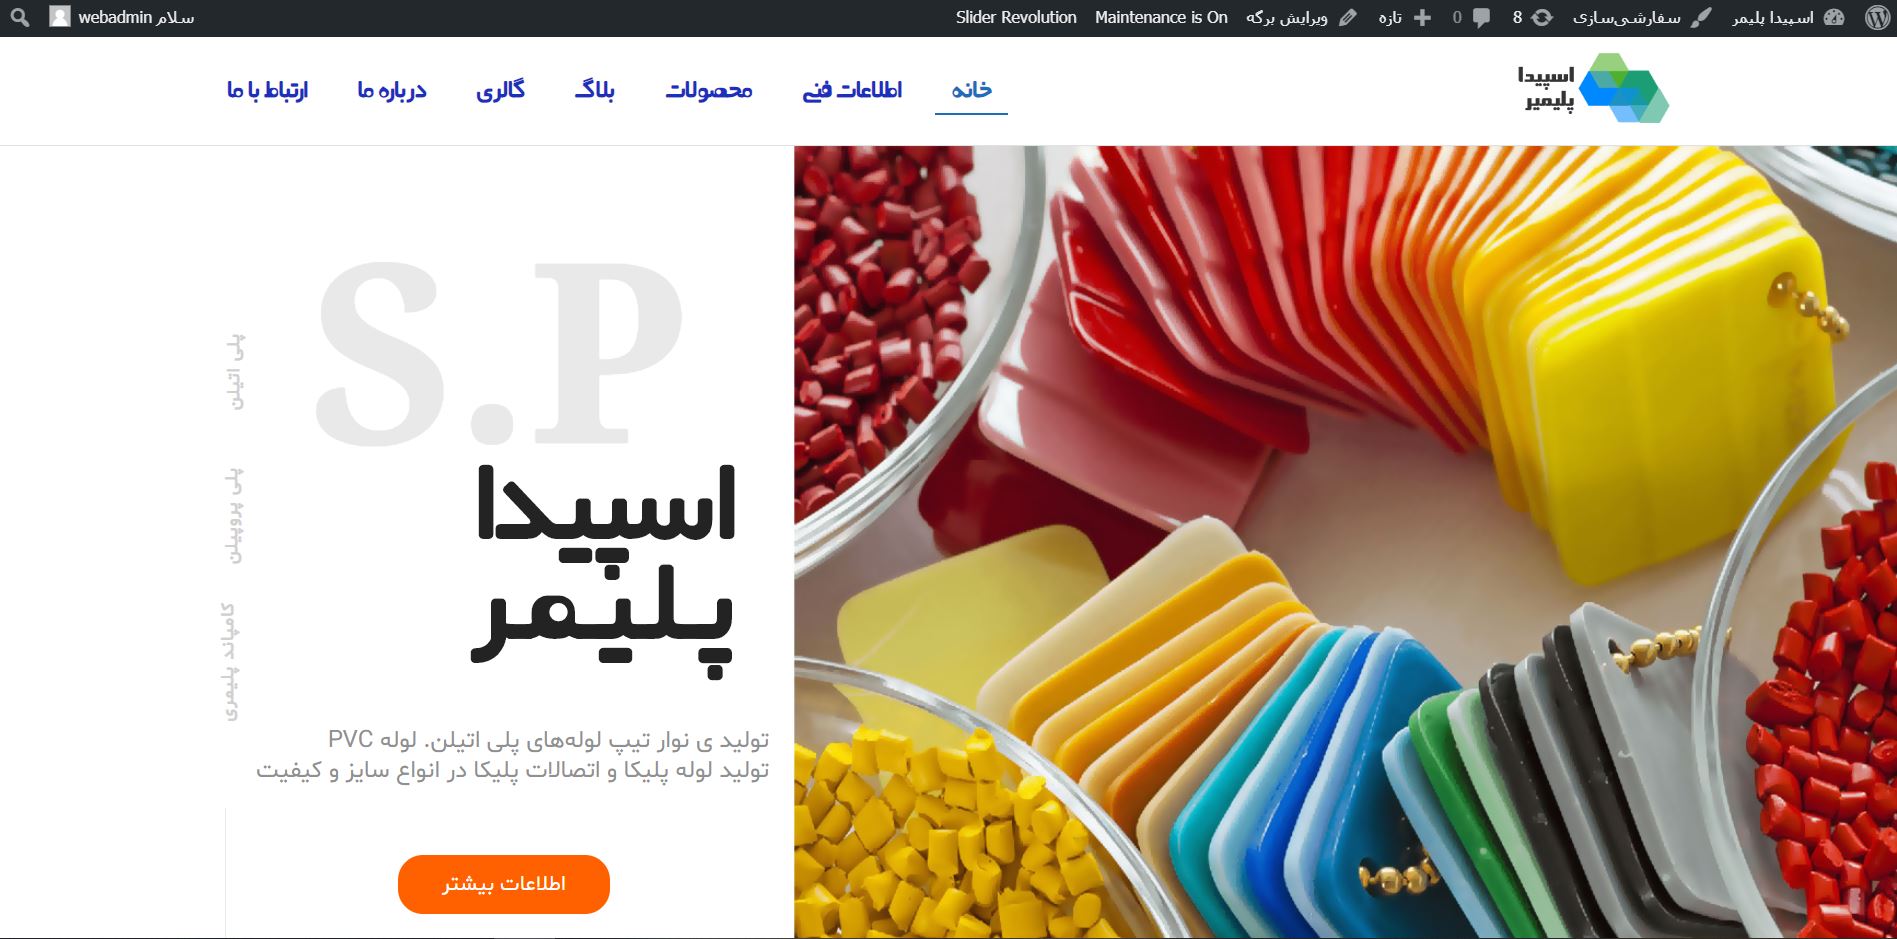
Task: Open the search magnifier icon in admin bar
Action: [x=20, y=17]
